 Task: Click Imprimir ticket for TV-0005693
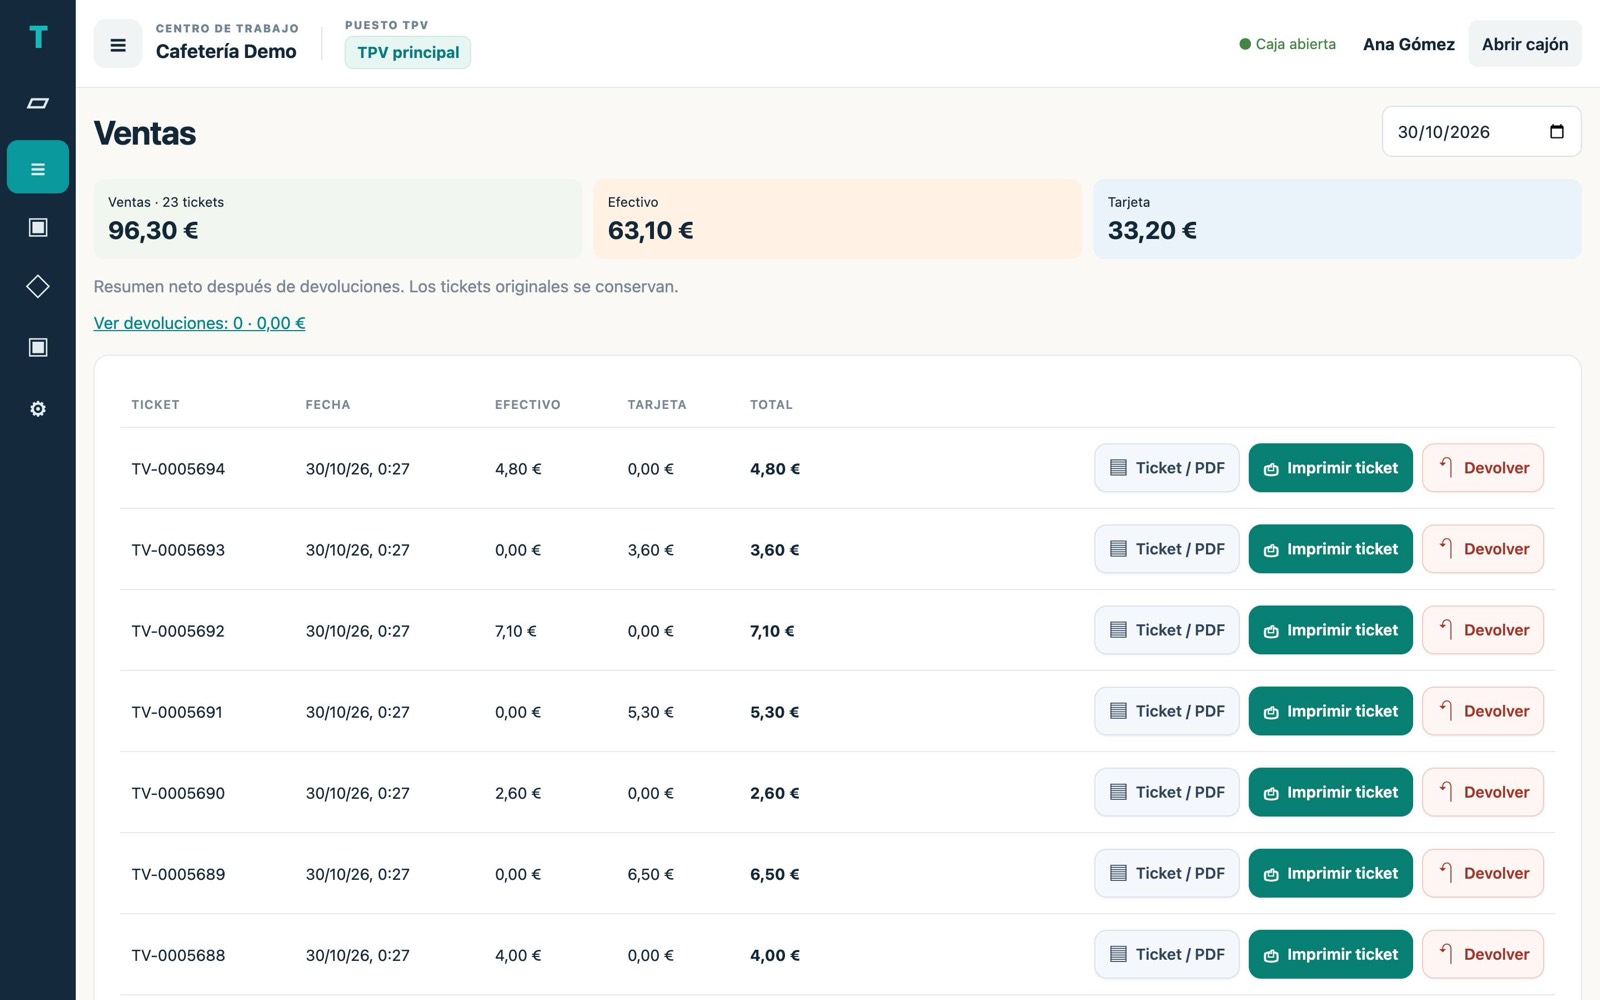click(1330, 549)
